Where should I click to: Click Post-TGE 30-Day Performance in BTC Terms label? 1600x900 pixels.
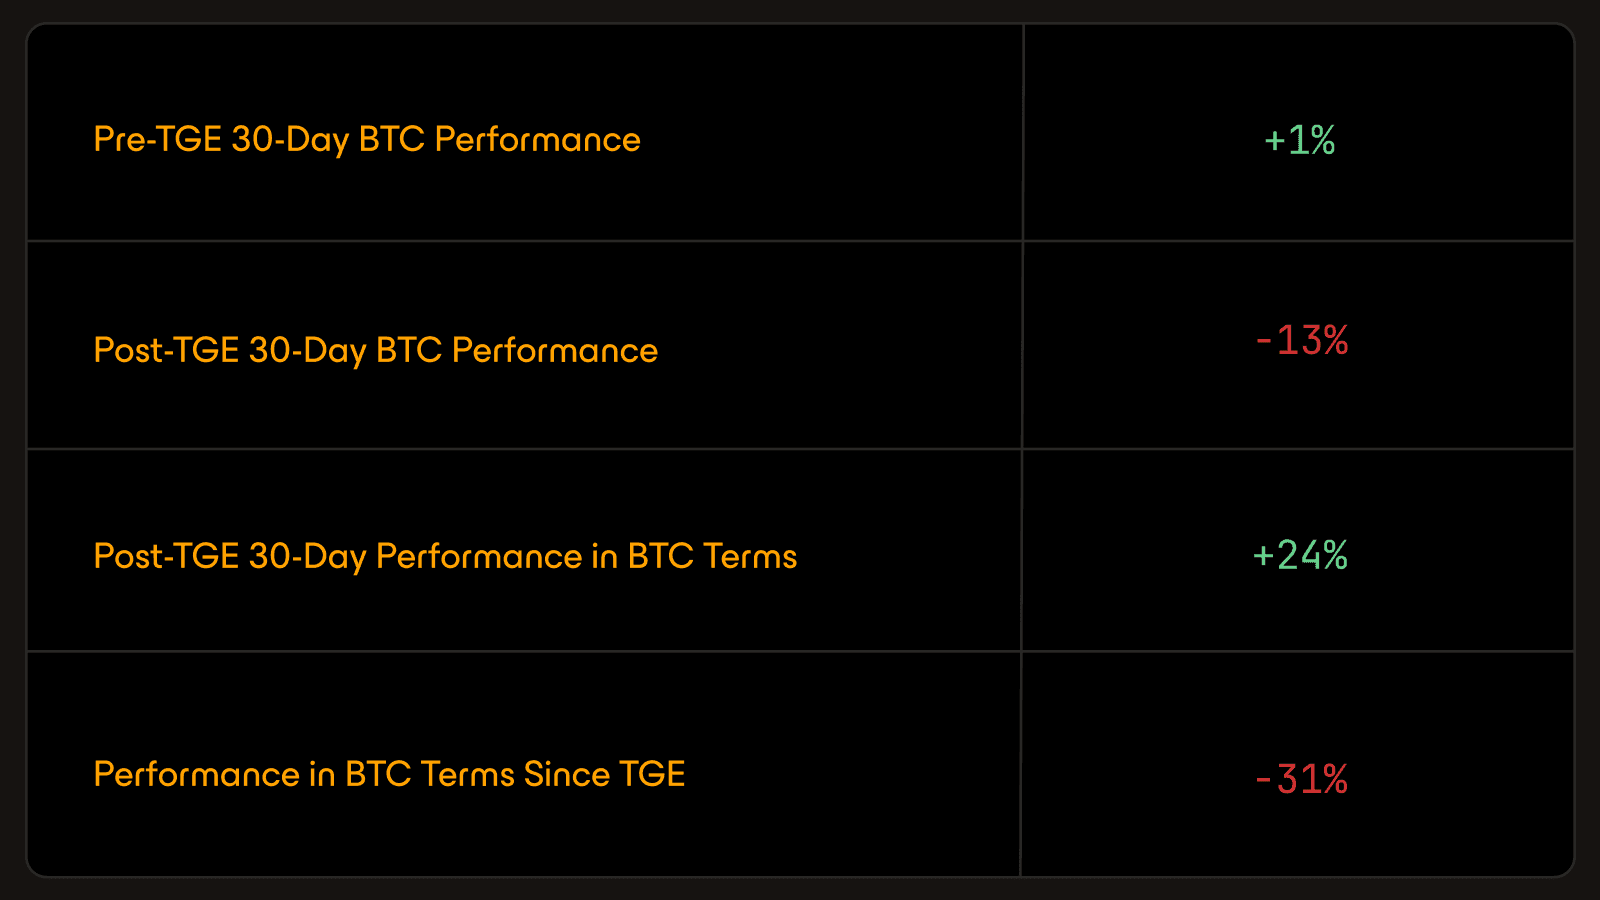445,557
